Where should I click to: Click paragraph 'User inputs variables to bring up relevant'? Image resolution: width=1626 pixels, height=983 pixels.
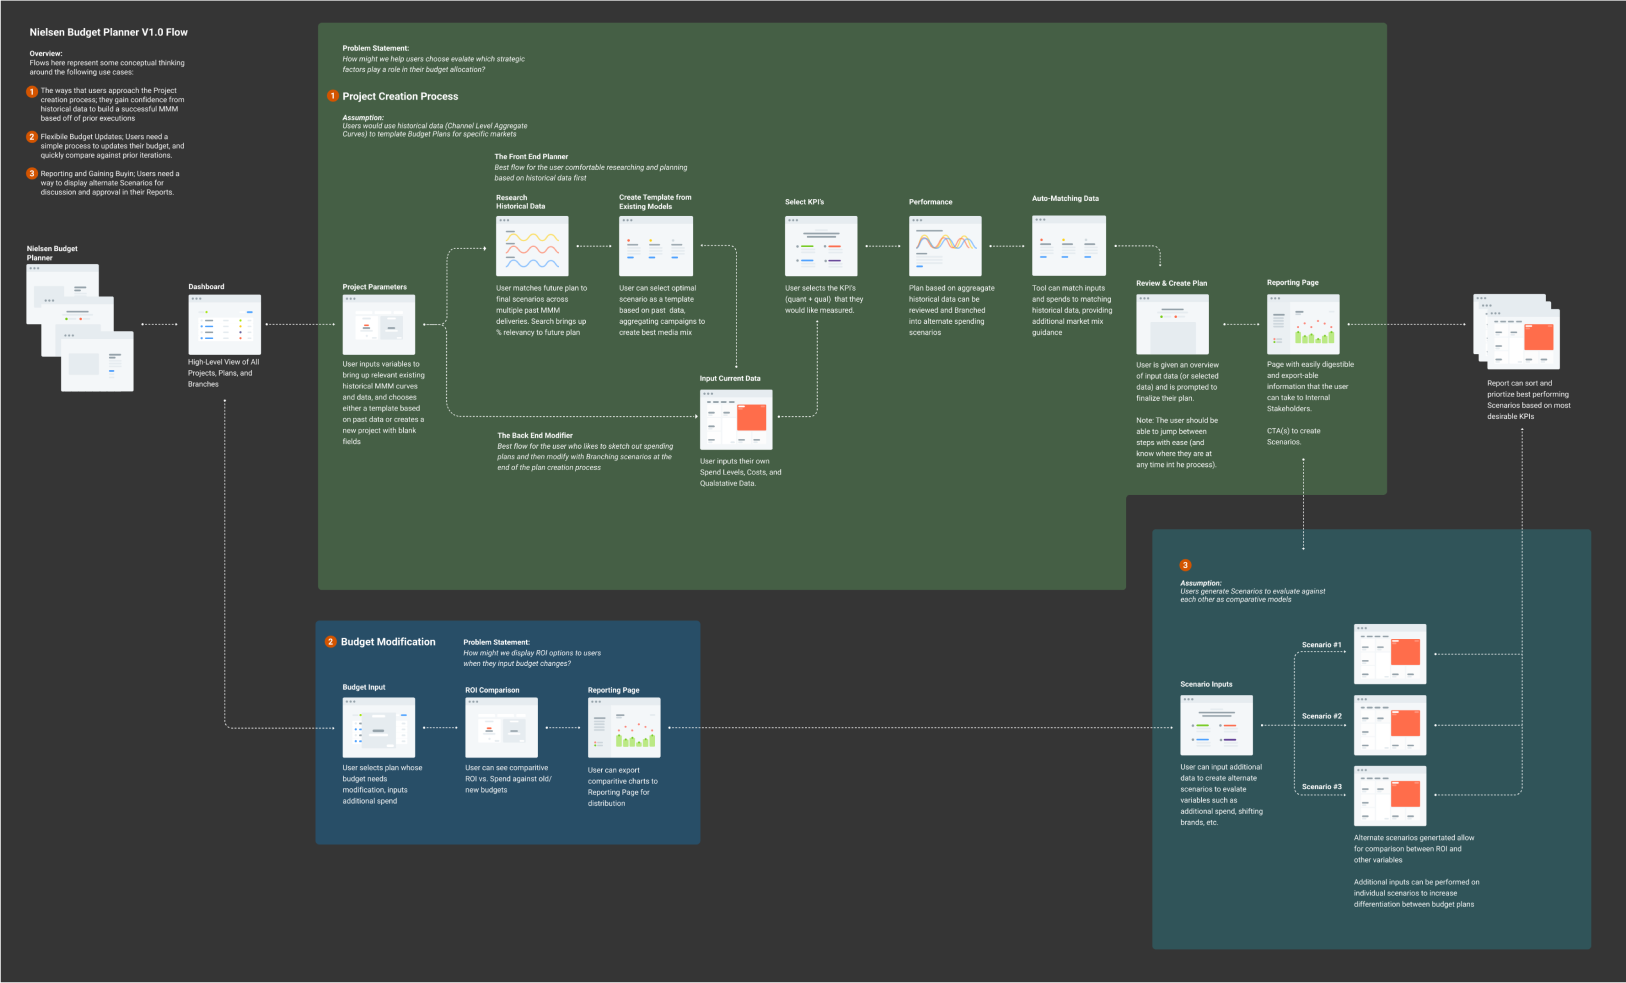click(384, 403)
